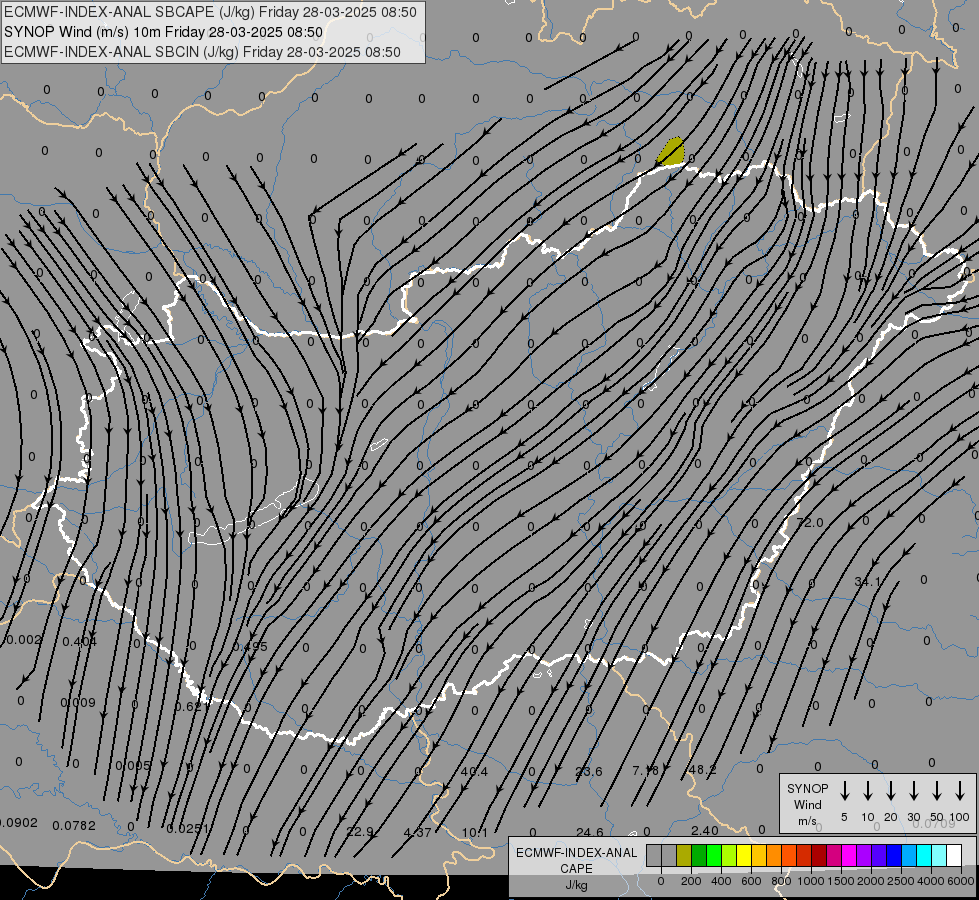Image resolution: width=979 pixels, height=900 pixels.
Task: Click the 30 m/s wind arrow in legend
Action: pyautogui.click(x=913, y=791)
